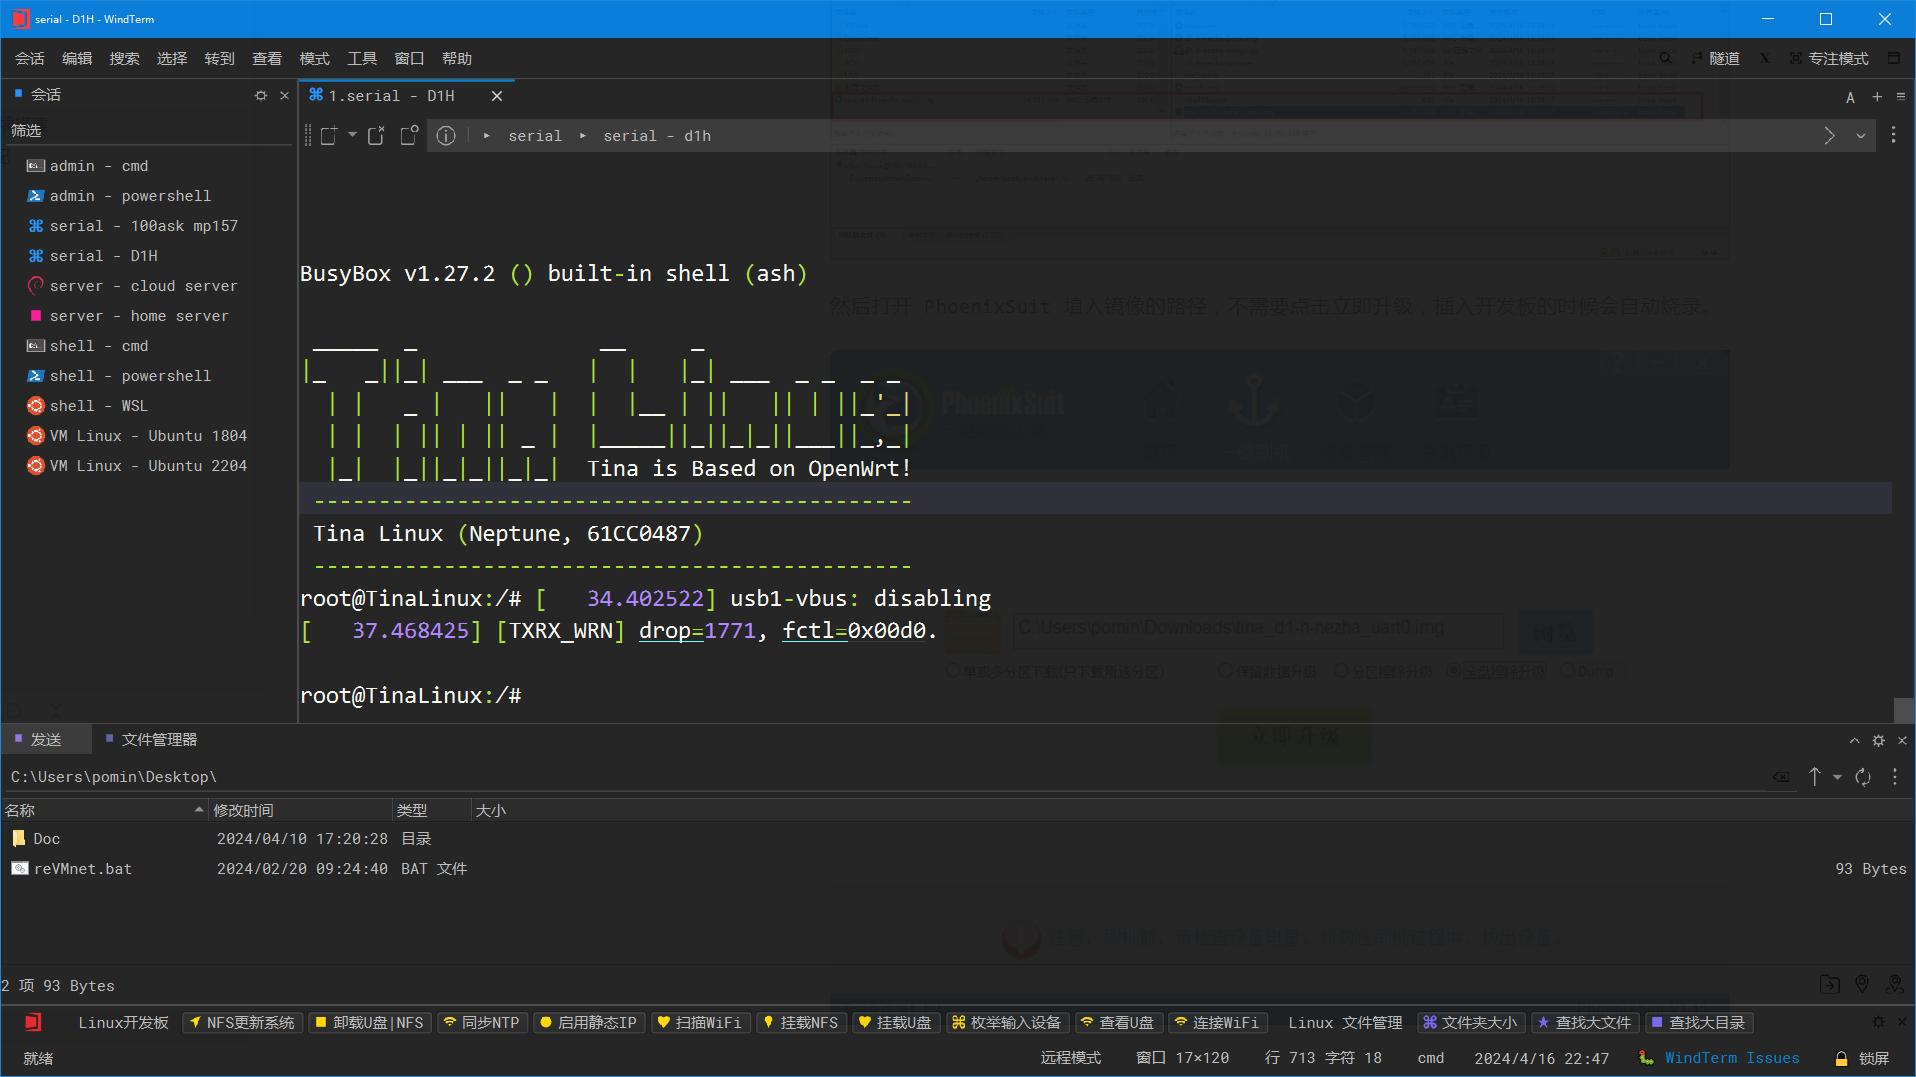The height and width of the screenshot is (1077, 1916).
Task: Select the Doc folder row
Action: click(x=958, y=839)
